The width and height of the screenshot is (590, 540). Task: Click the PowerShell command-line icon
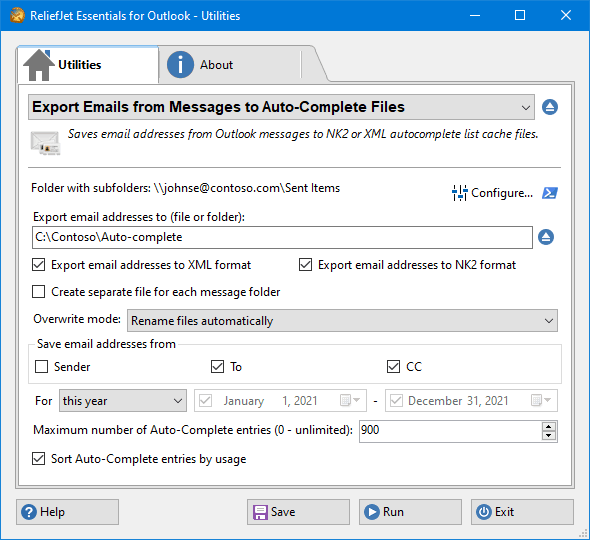(550, 193)
